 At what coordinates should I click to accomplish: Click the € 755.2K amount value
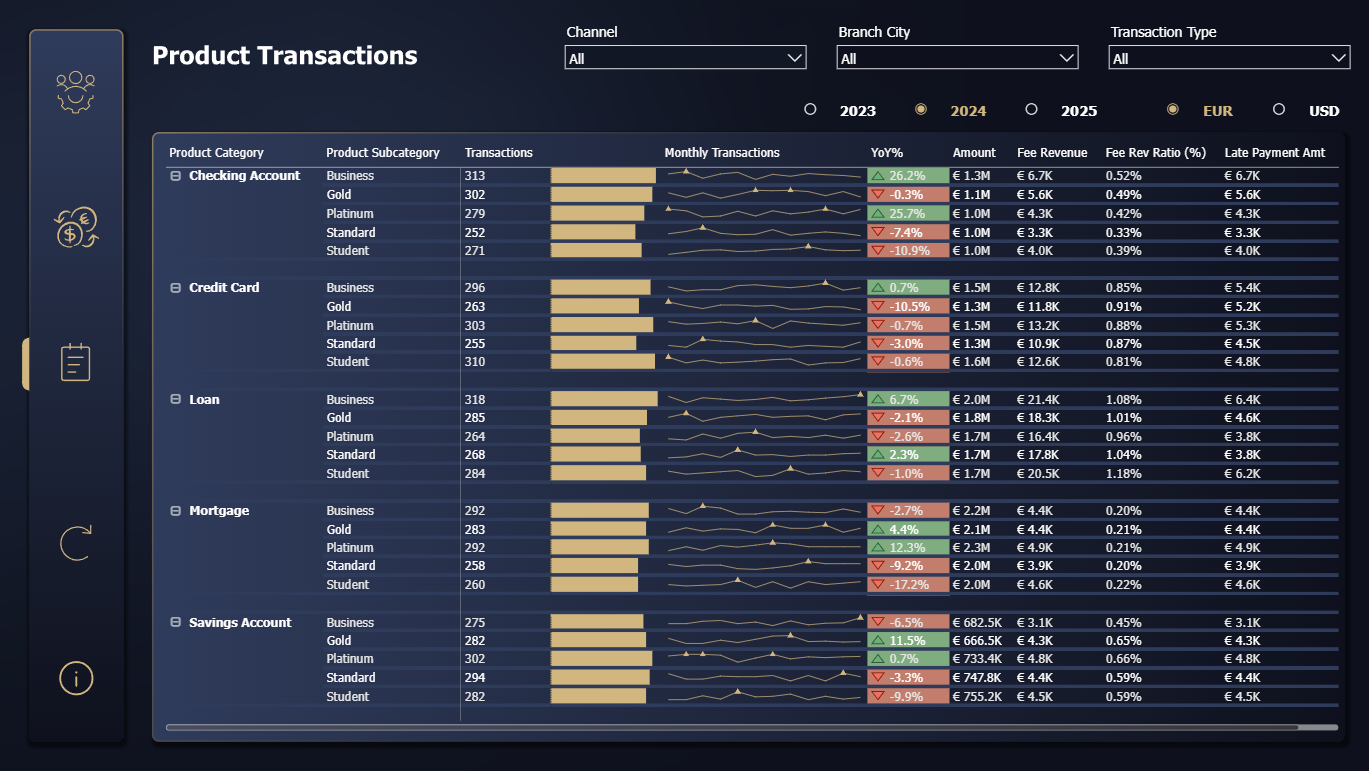(x=977, y=697)
